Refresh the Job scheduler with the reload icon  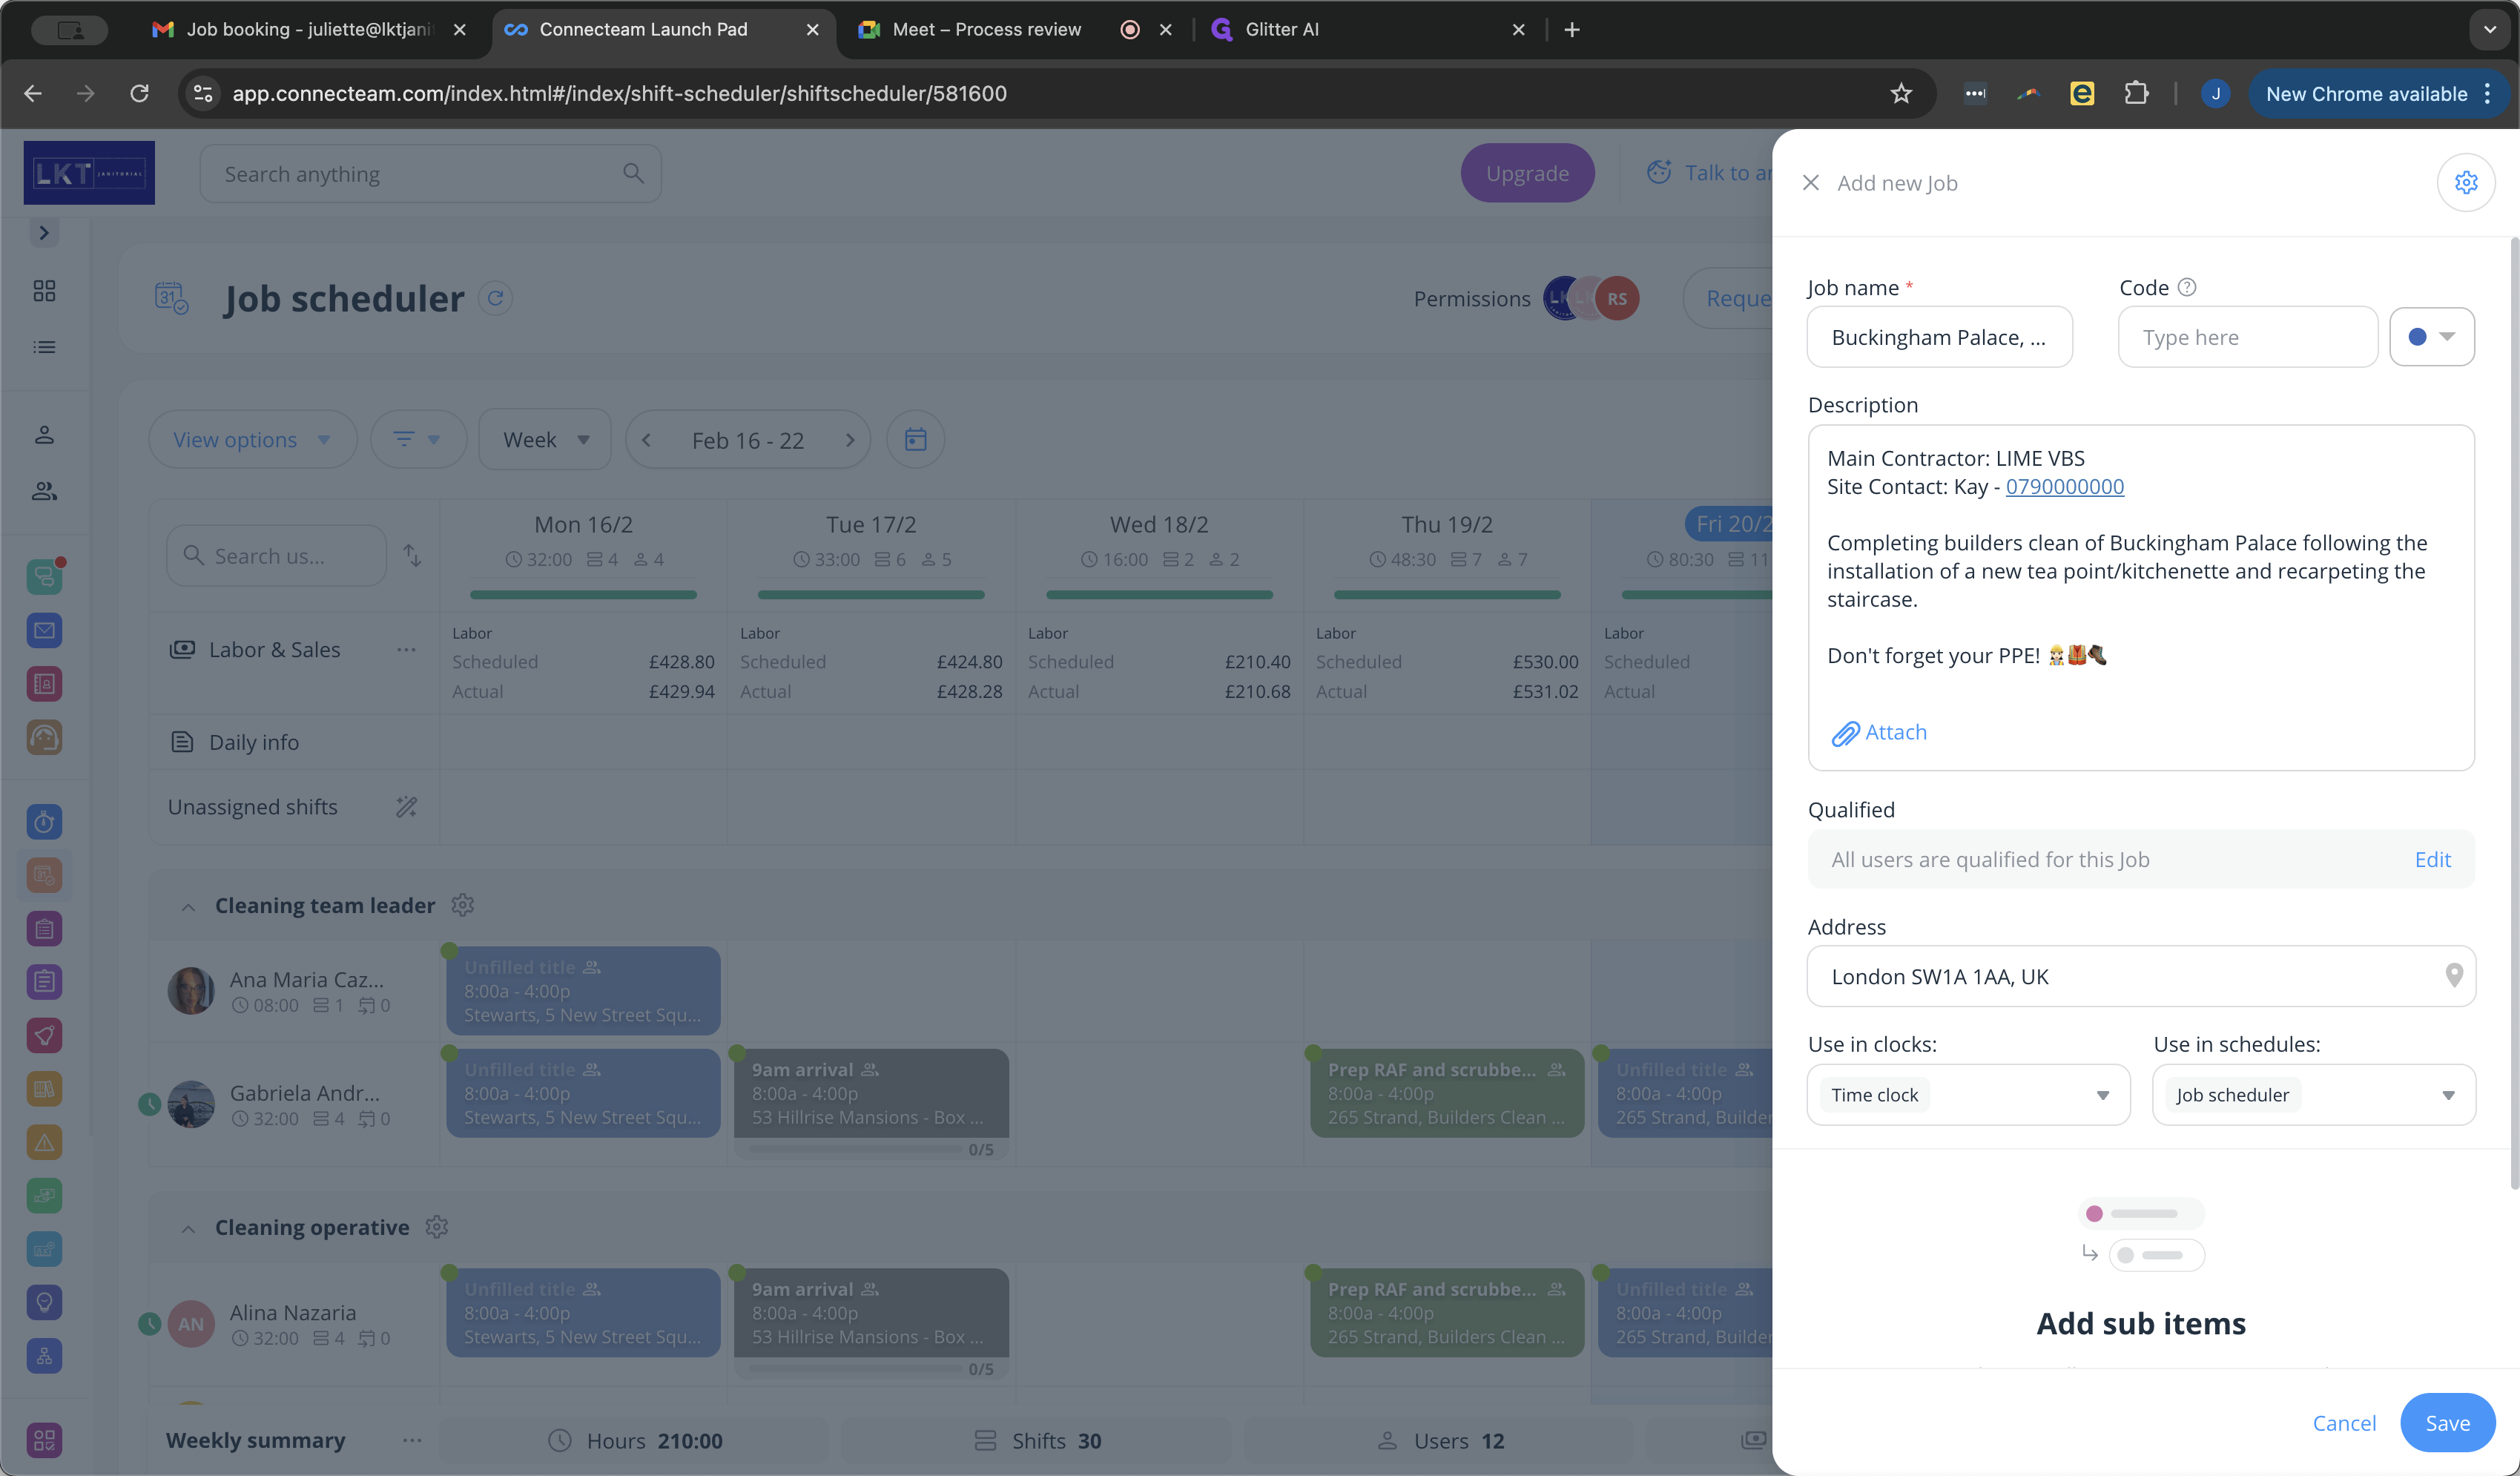point(495,298)
